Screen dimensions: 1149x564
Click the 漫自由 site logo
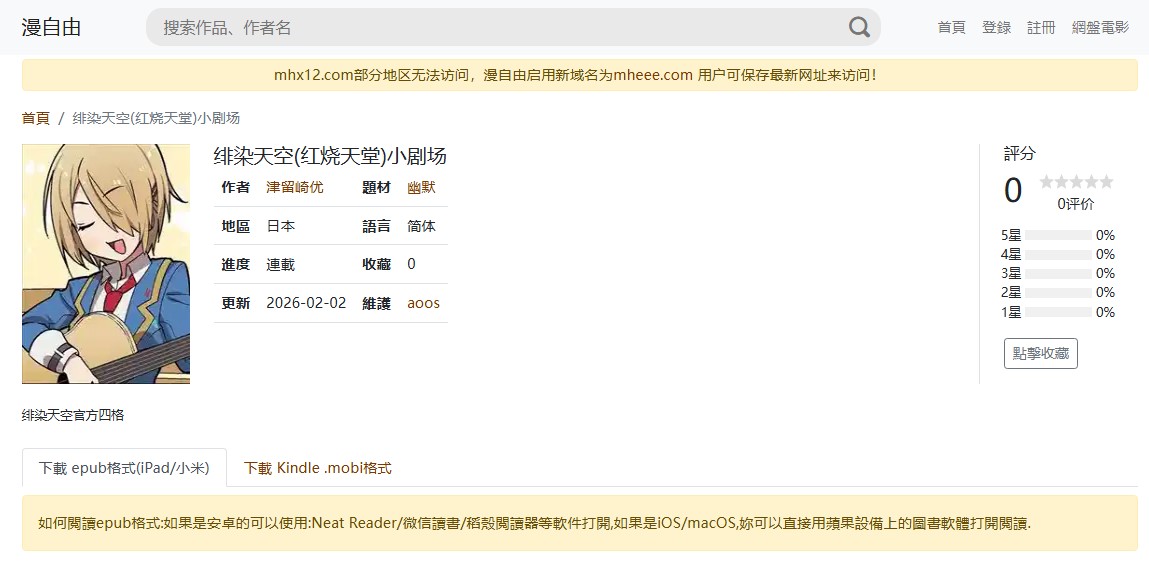coord(51,27)
